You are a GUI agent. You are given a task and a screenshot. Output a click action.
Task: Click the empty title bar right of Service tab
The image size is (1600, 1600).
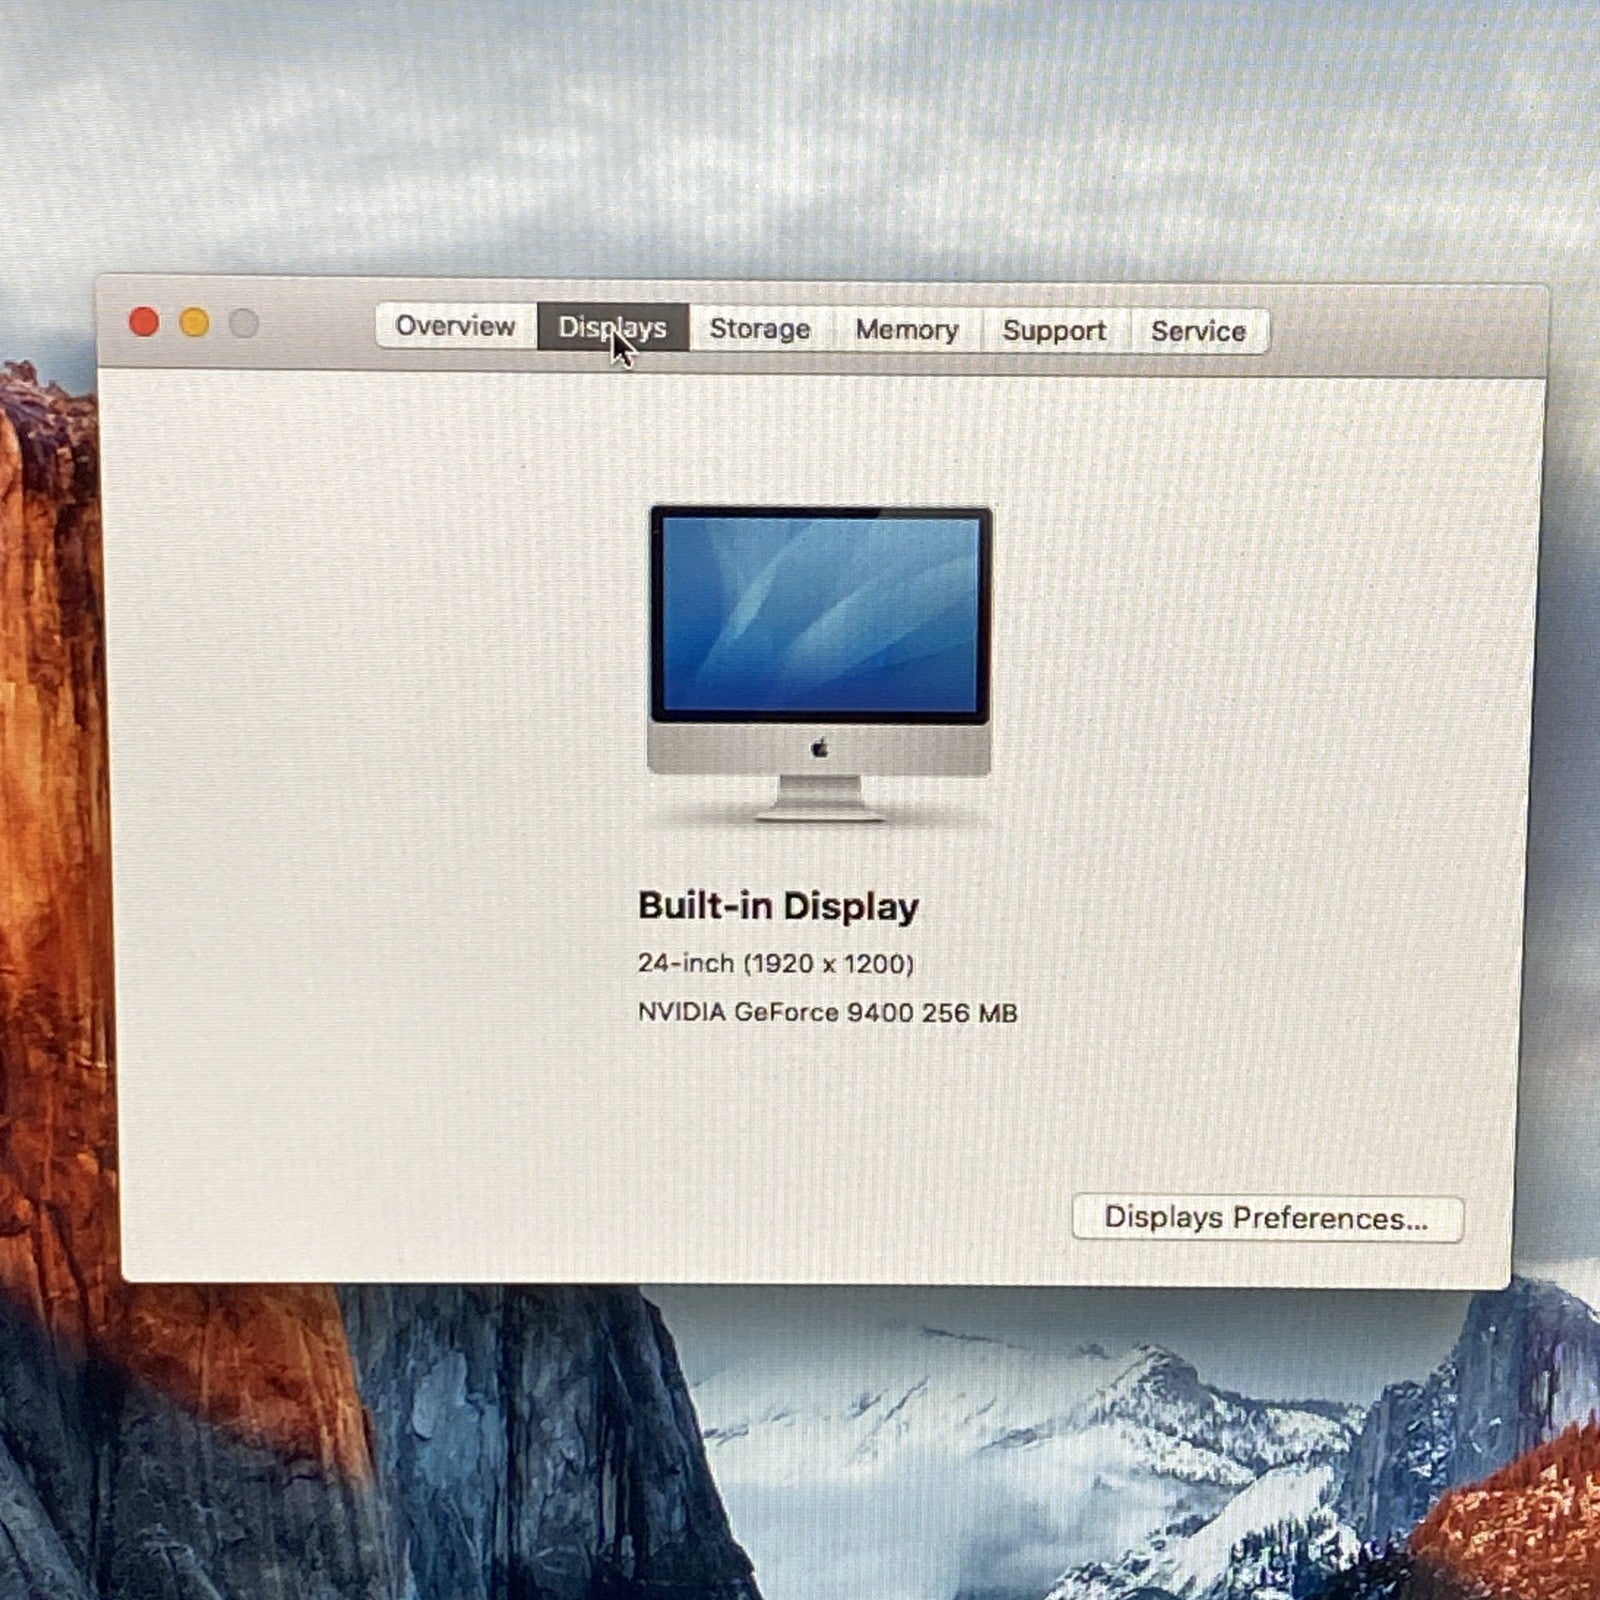point(1400,332)
